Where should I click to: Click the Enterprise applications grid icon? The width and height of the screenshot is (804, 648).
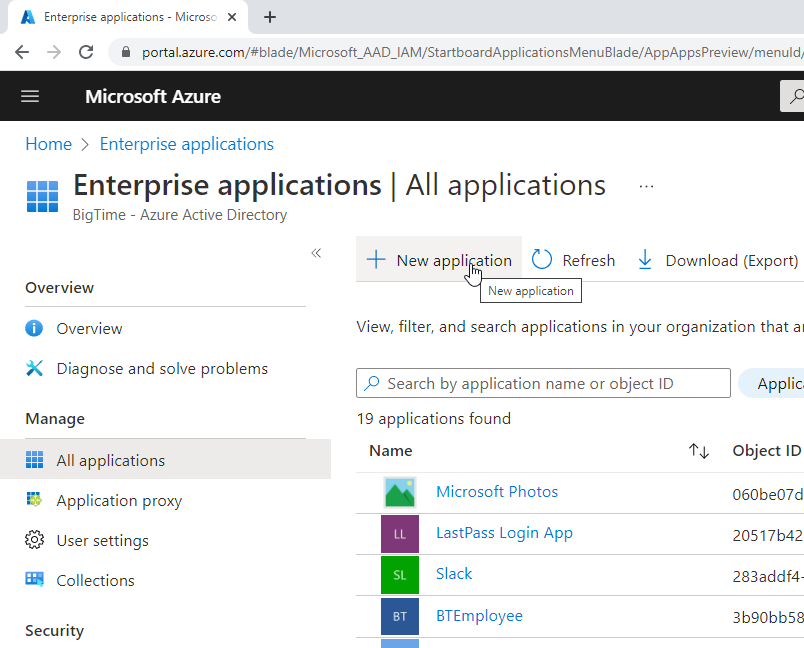click(42, 196)
